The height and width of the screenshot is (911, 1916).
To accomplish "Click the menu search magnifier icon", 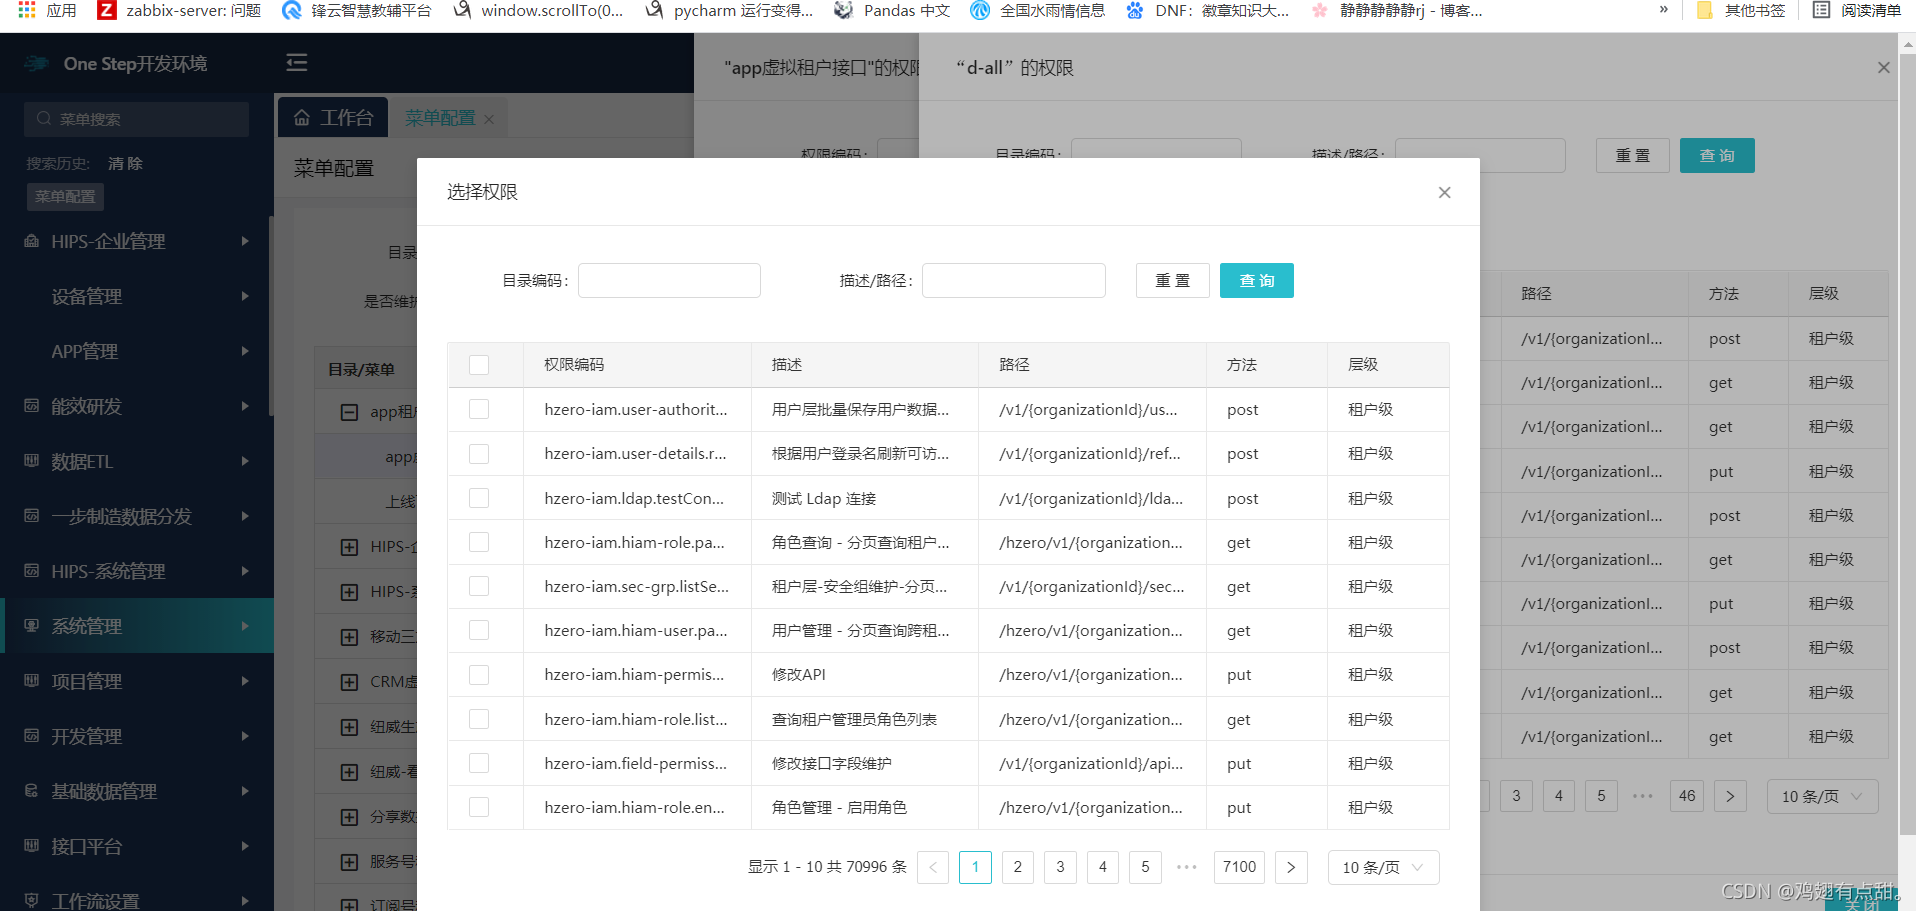I will 44,119.
